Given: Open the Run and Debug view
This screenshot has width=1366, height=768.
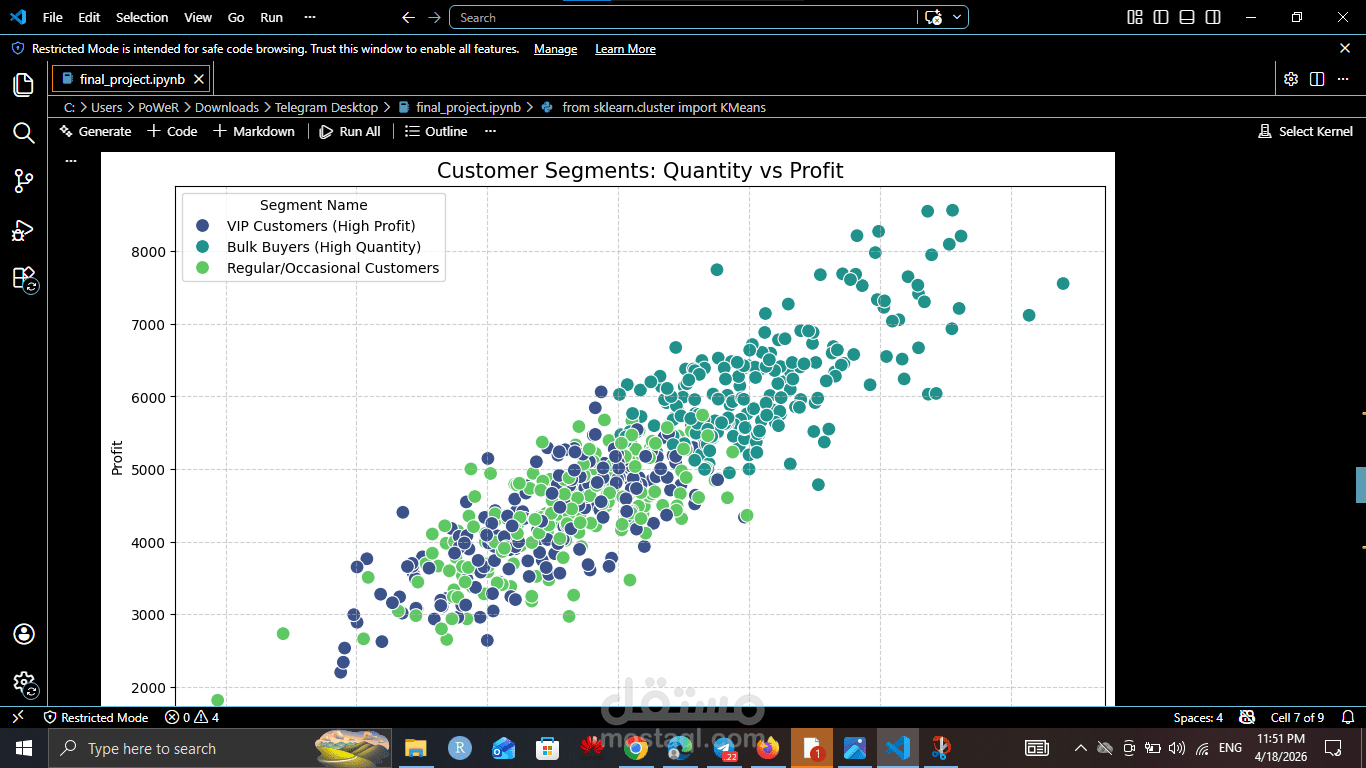Looking at the screenshot, I should point(23,230).
